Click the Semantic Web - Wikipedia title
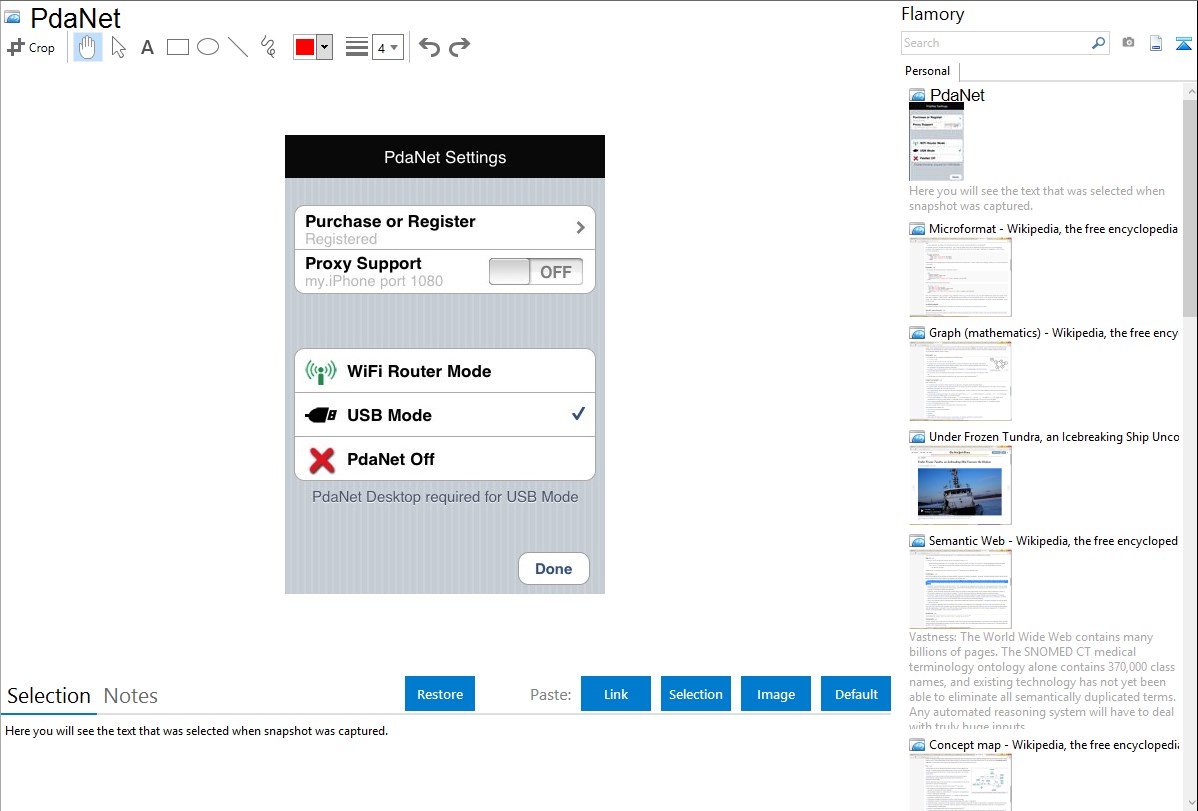This screenshot has height=811, width=1198. click(x=1053, y=540)
